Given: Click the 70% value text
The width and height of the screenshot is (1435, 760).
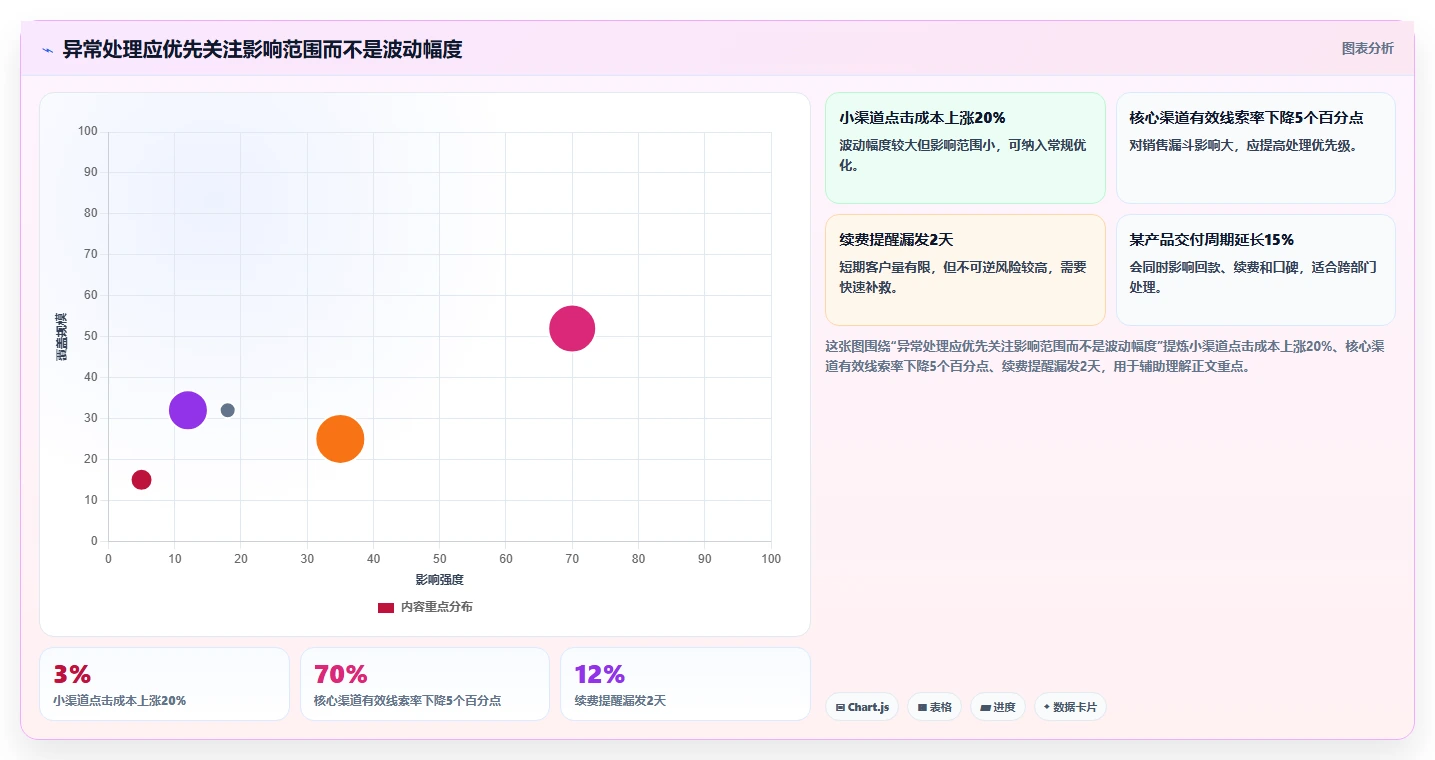Looking at the screenshot, I should pyautogui.click(x=341, y=674).
